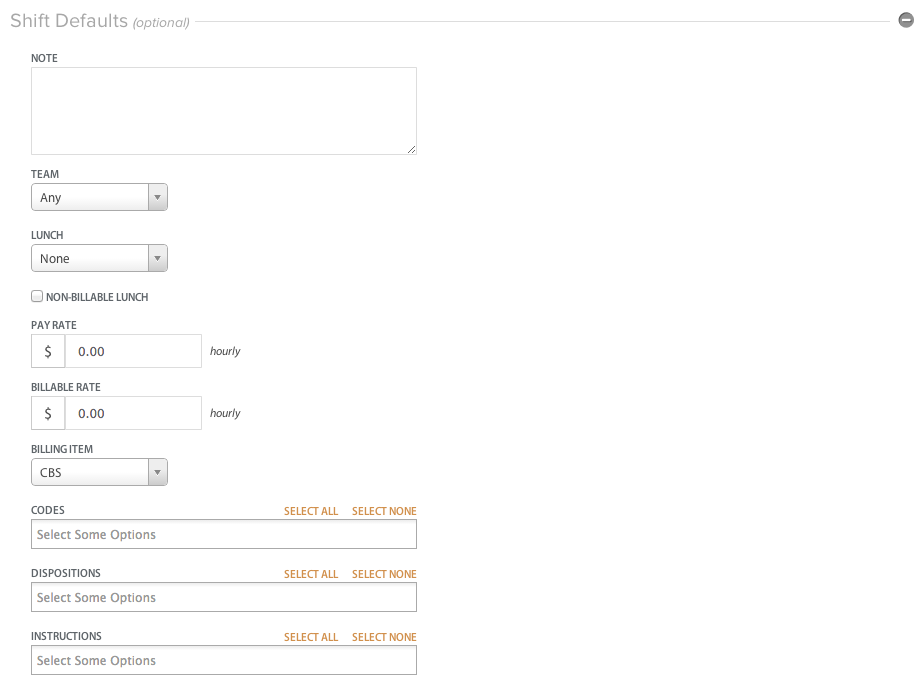The image size is (923, 689).
Task: Collapse the Shift Defaults section
Action: (x=905, y=20)
